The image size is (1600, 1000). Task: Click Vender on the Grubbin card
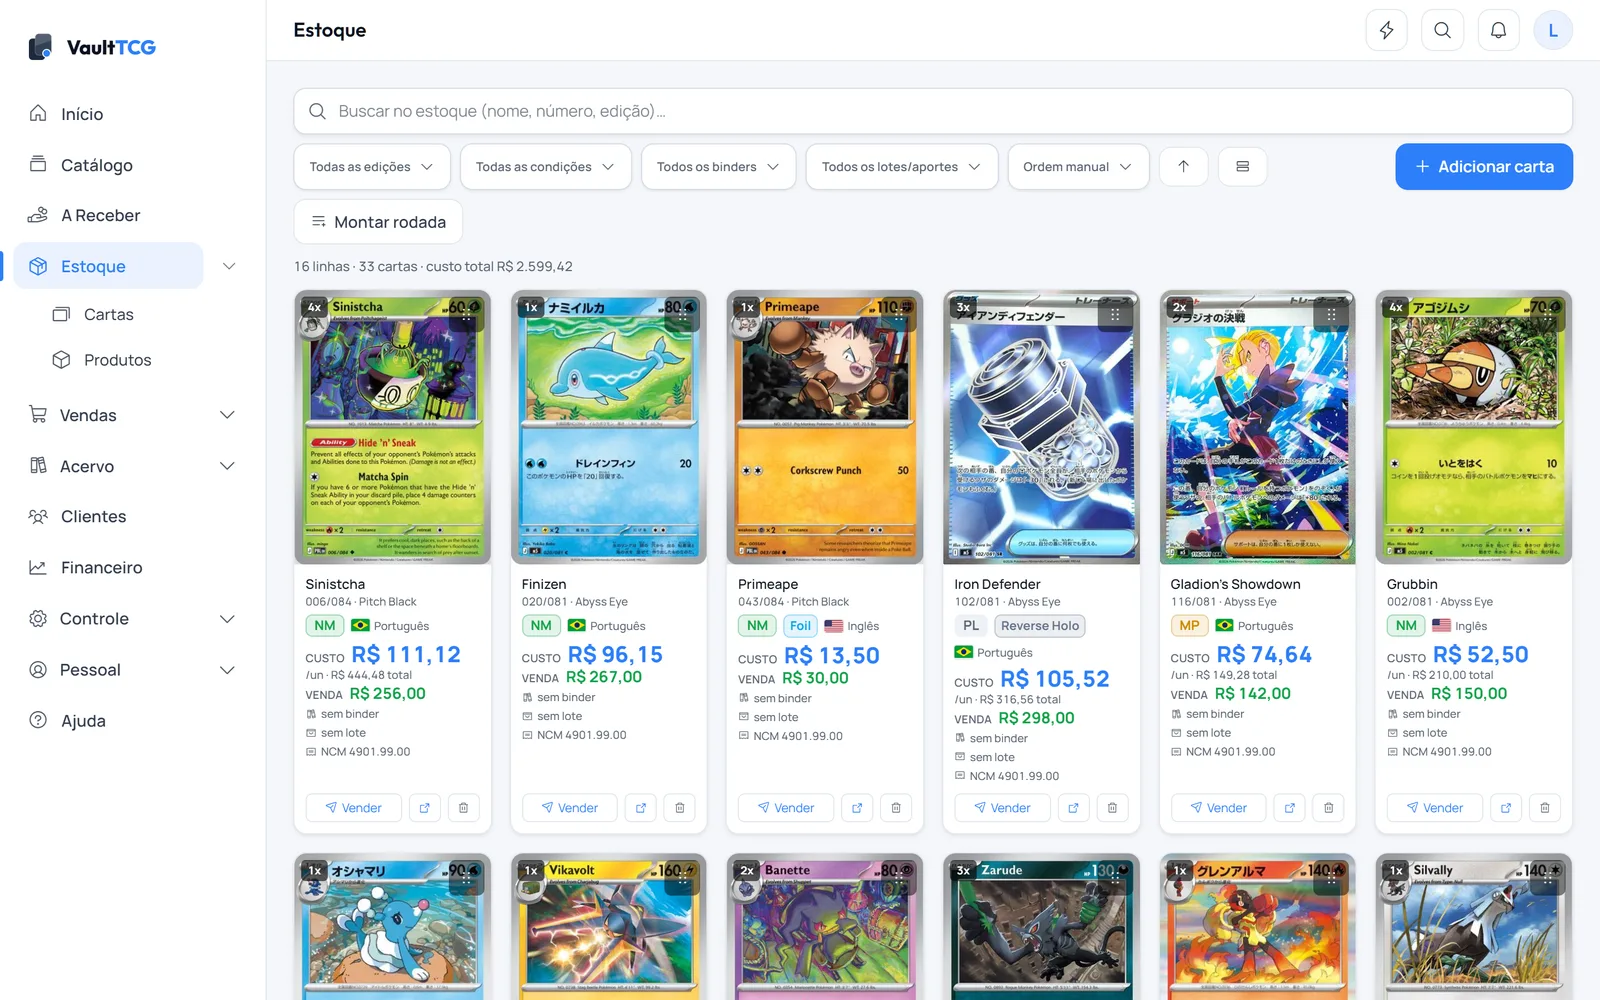[1435, 808]
